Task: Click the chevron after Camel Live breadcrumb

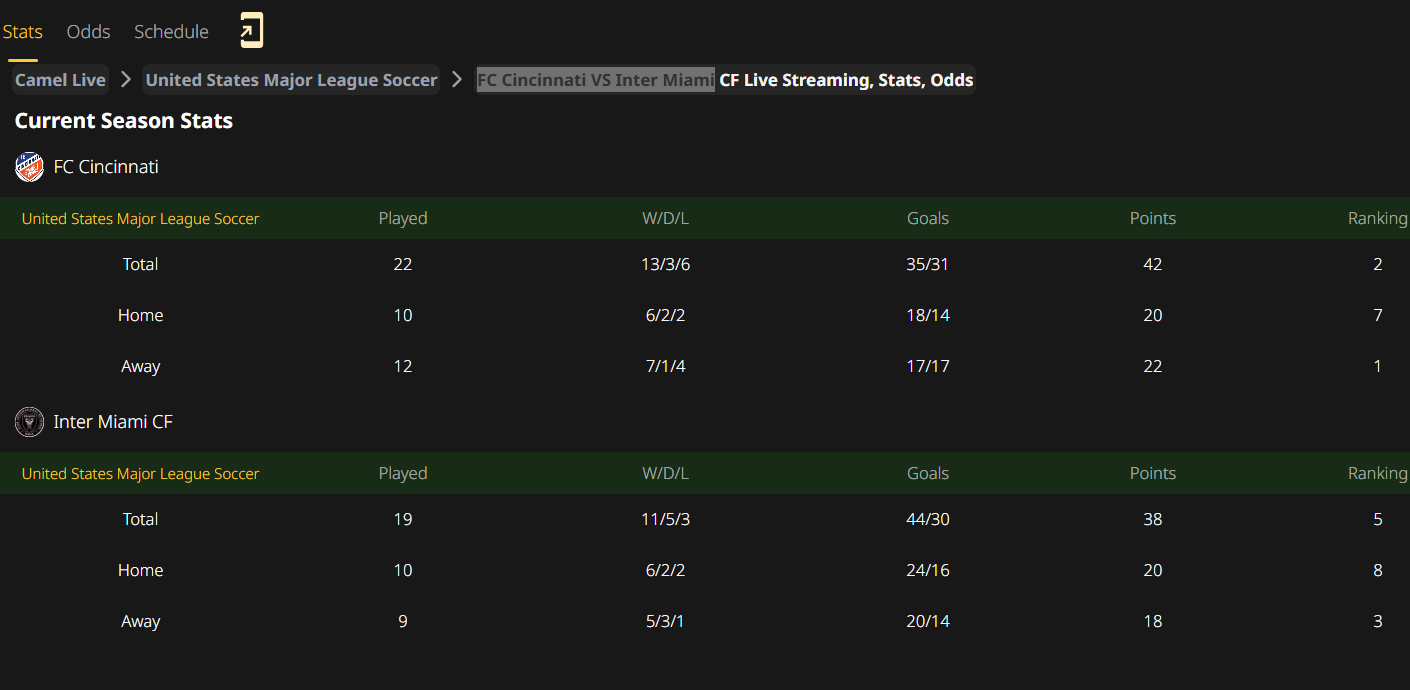Action: pos(126,80)
